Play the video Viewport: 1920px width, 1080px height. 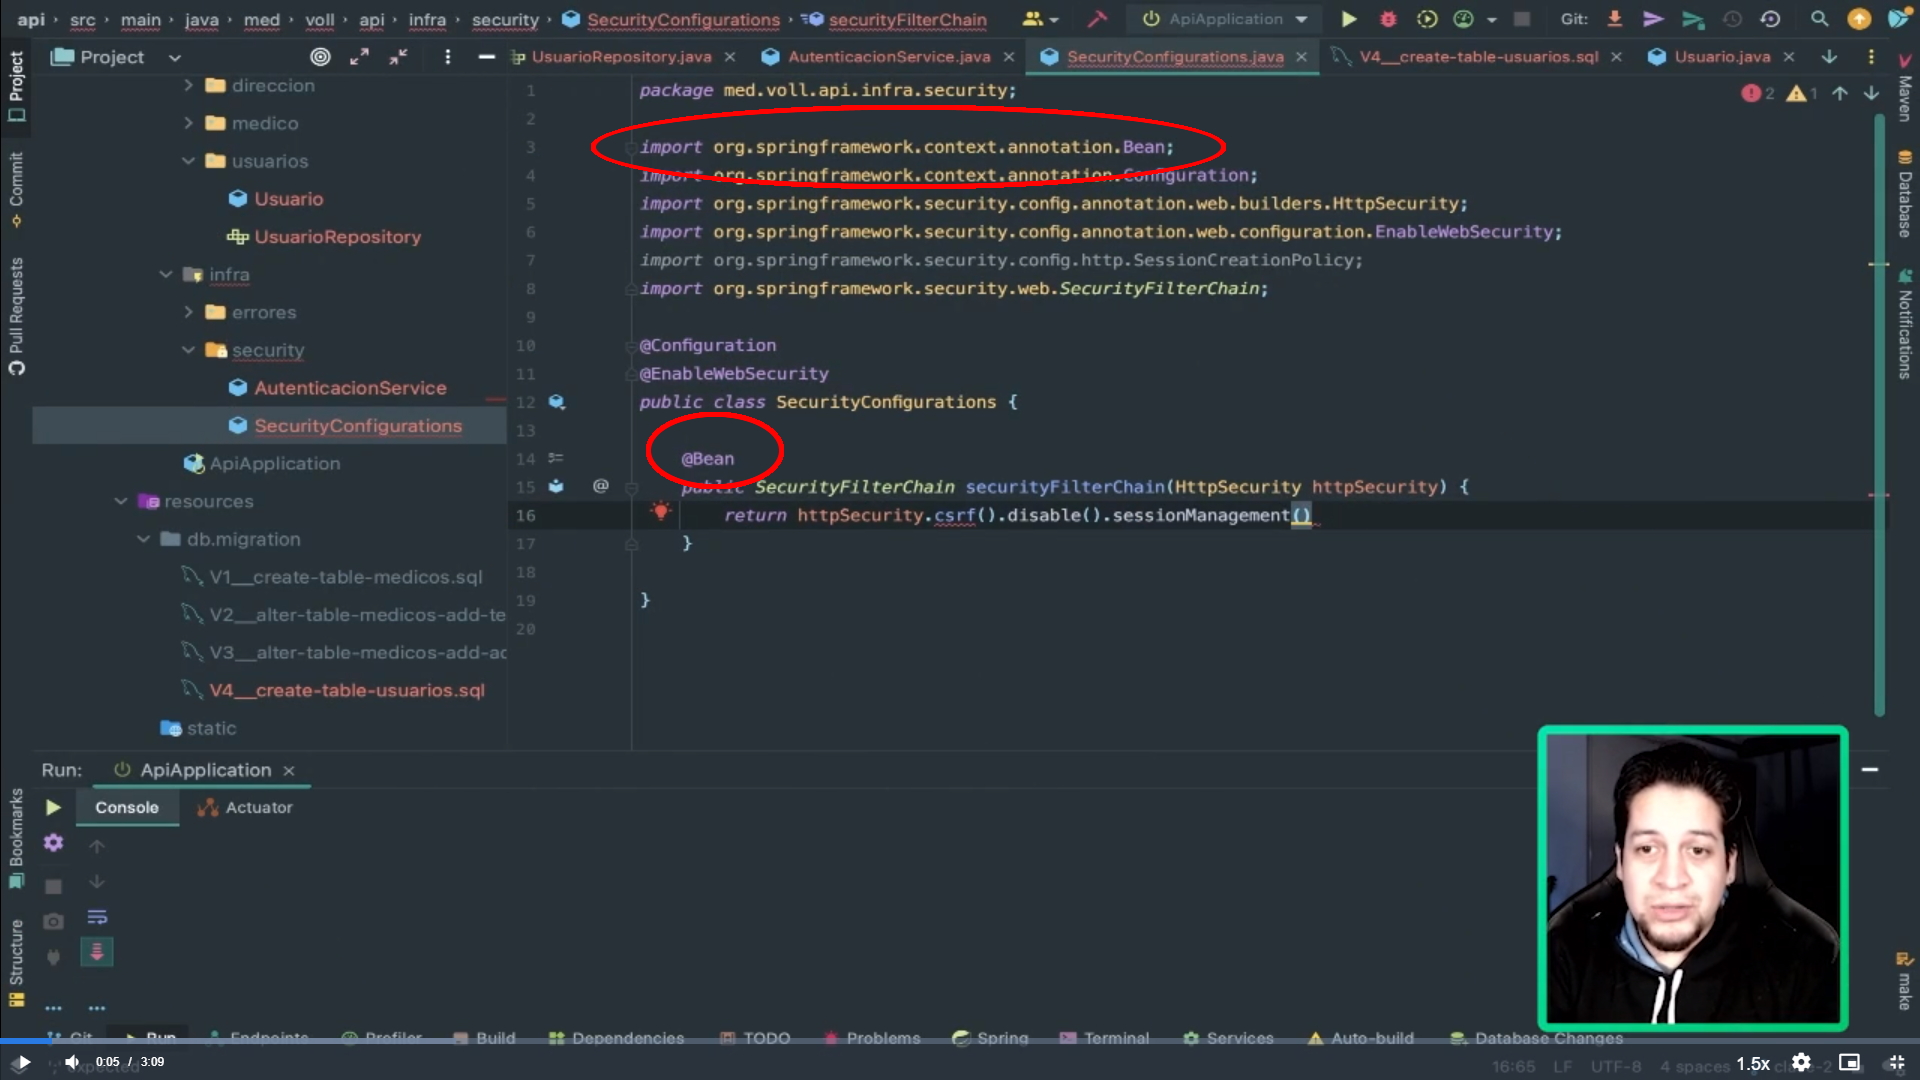click(x=24, y=1062)
